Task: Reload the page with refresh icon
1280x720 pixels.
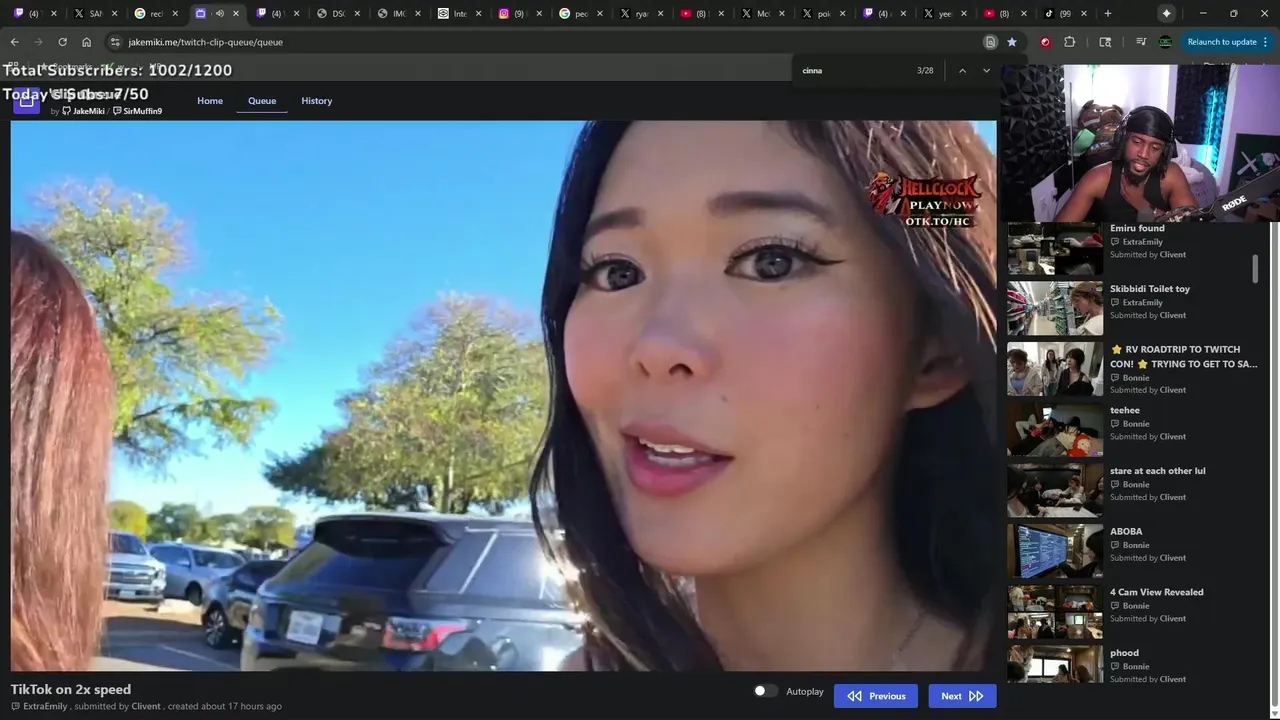Action: tap(62, 42)
